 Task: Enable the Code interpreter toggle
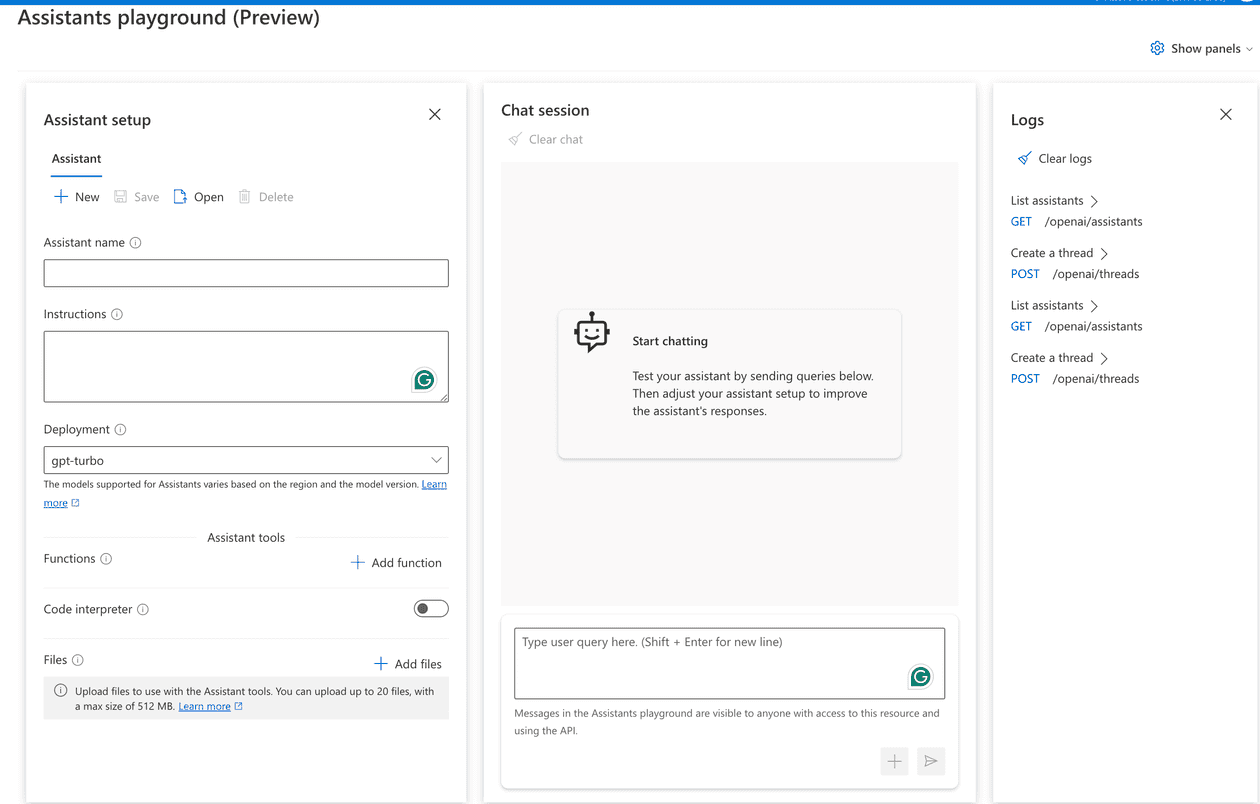431,608
